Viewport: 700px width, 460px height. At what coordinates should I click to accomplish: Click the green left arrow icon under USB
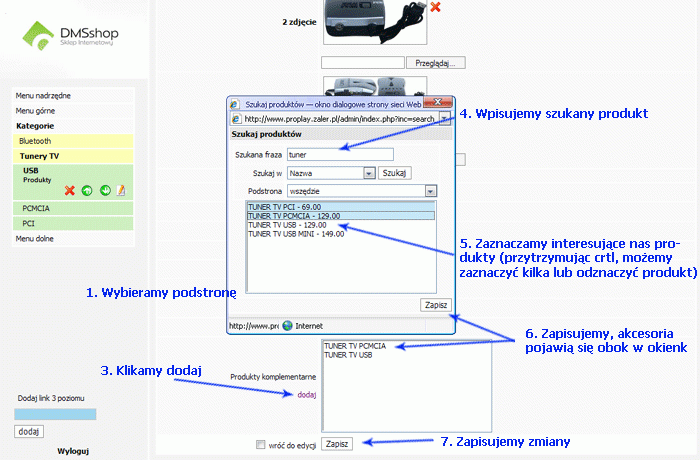(x=87, y=191)
